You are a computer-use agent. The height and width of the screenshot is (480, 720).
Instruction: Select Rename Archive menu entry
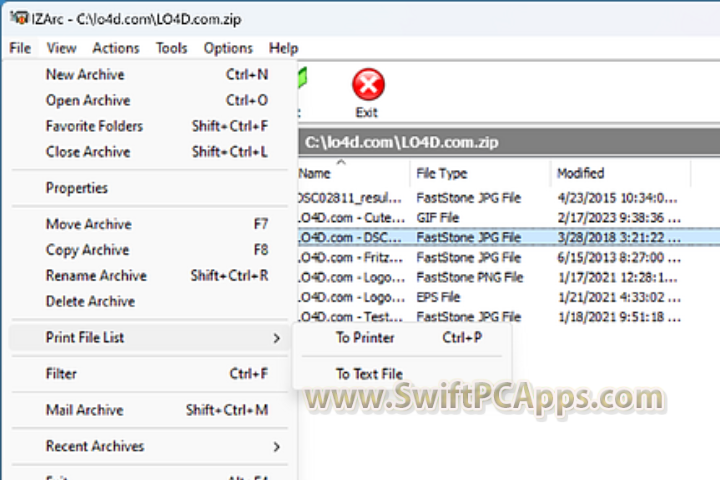point(150,275)
